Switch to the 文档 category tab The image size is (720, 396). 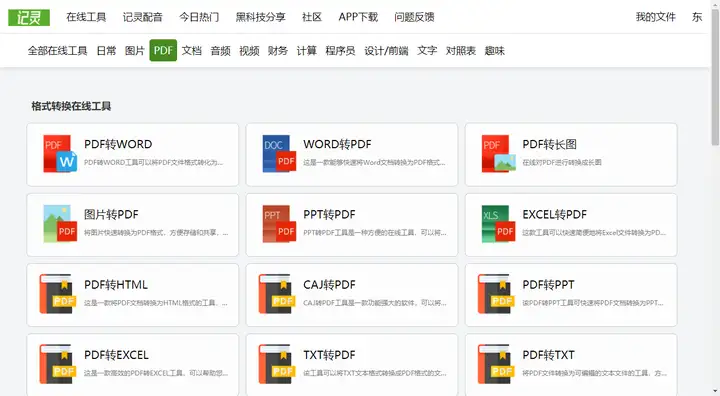coord(191,51)
